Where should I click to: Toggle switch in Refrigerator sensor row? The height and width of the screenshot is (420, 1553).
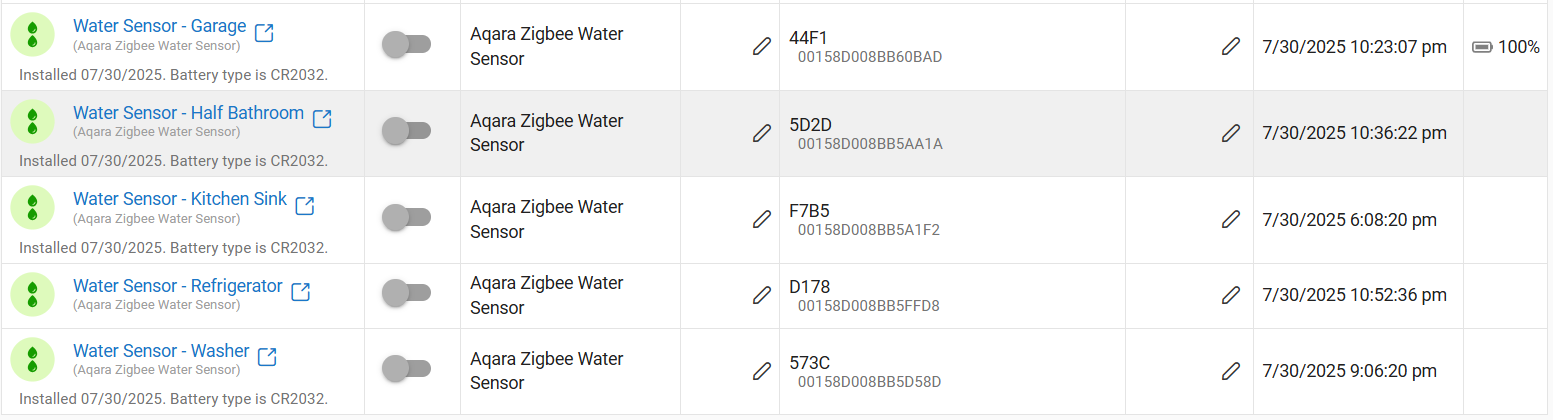click(406, 293)
